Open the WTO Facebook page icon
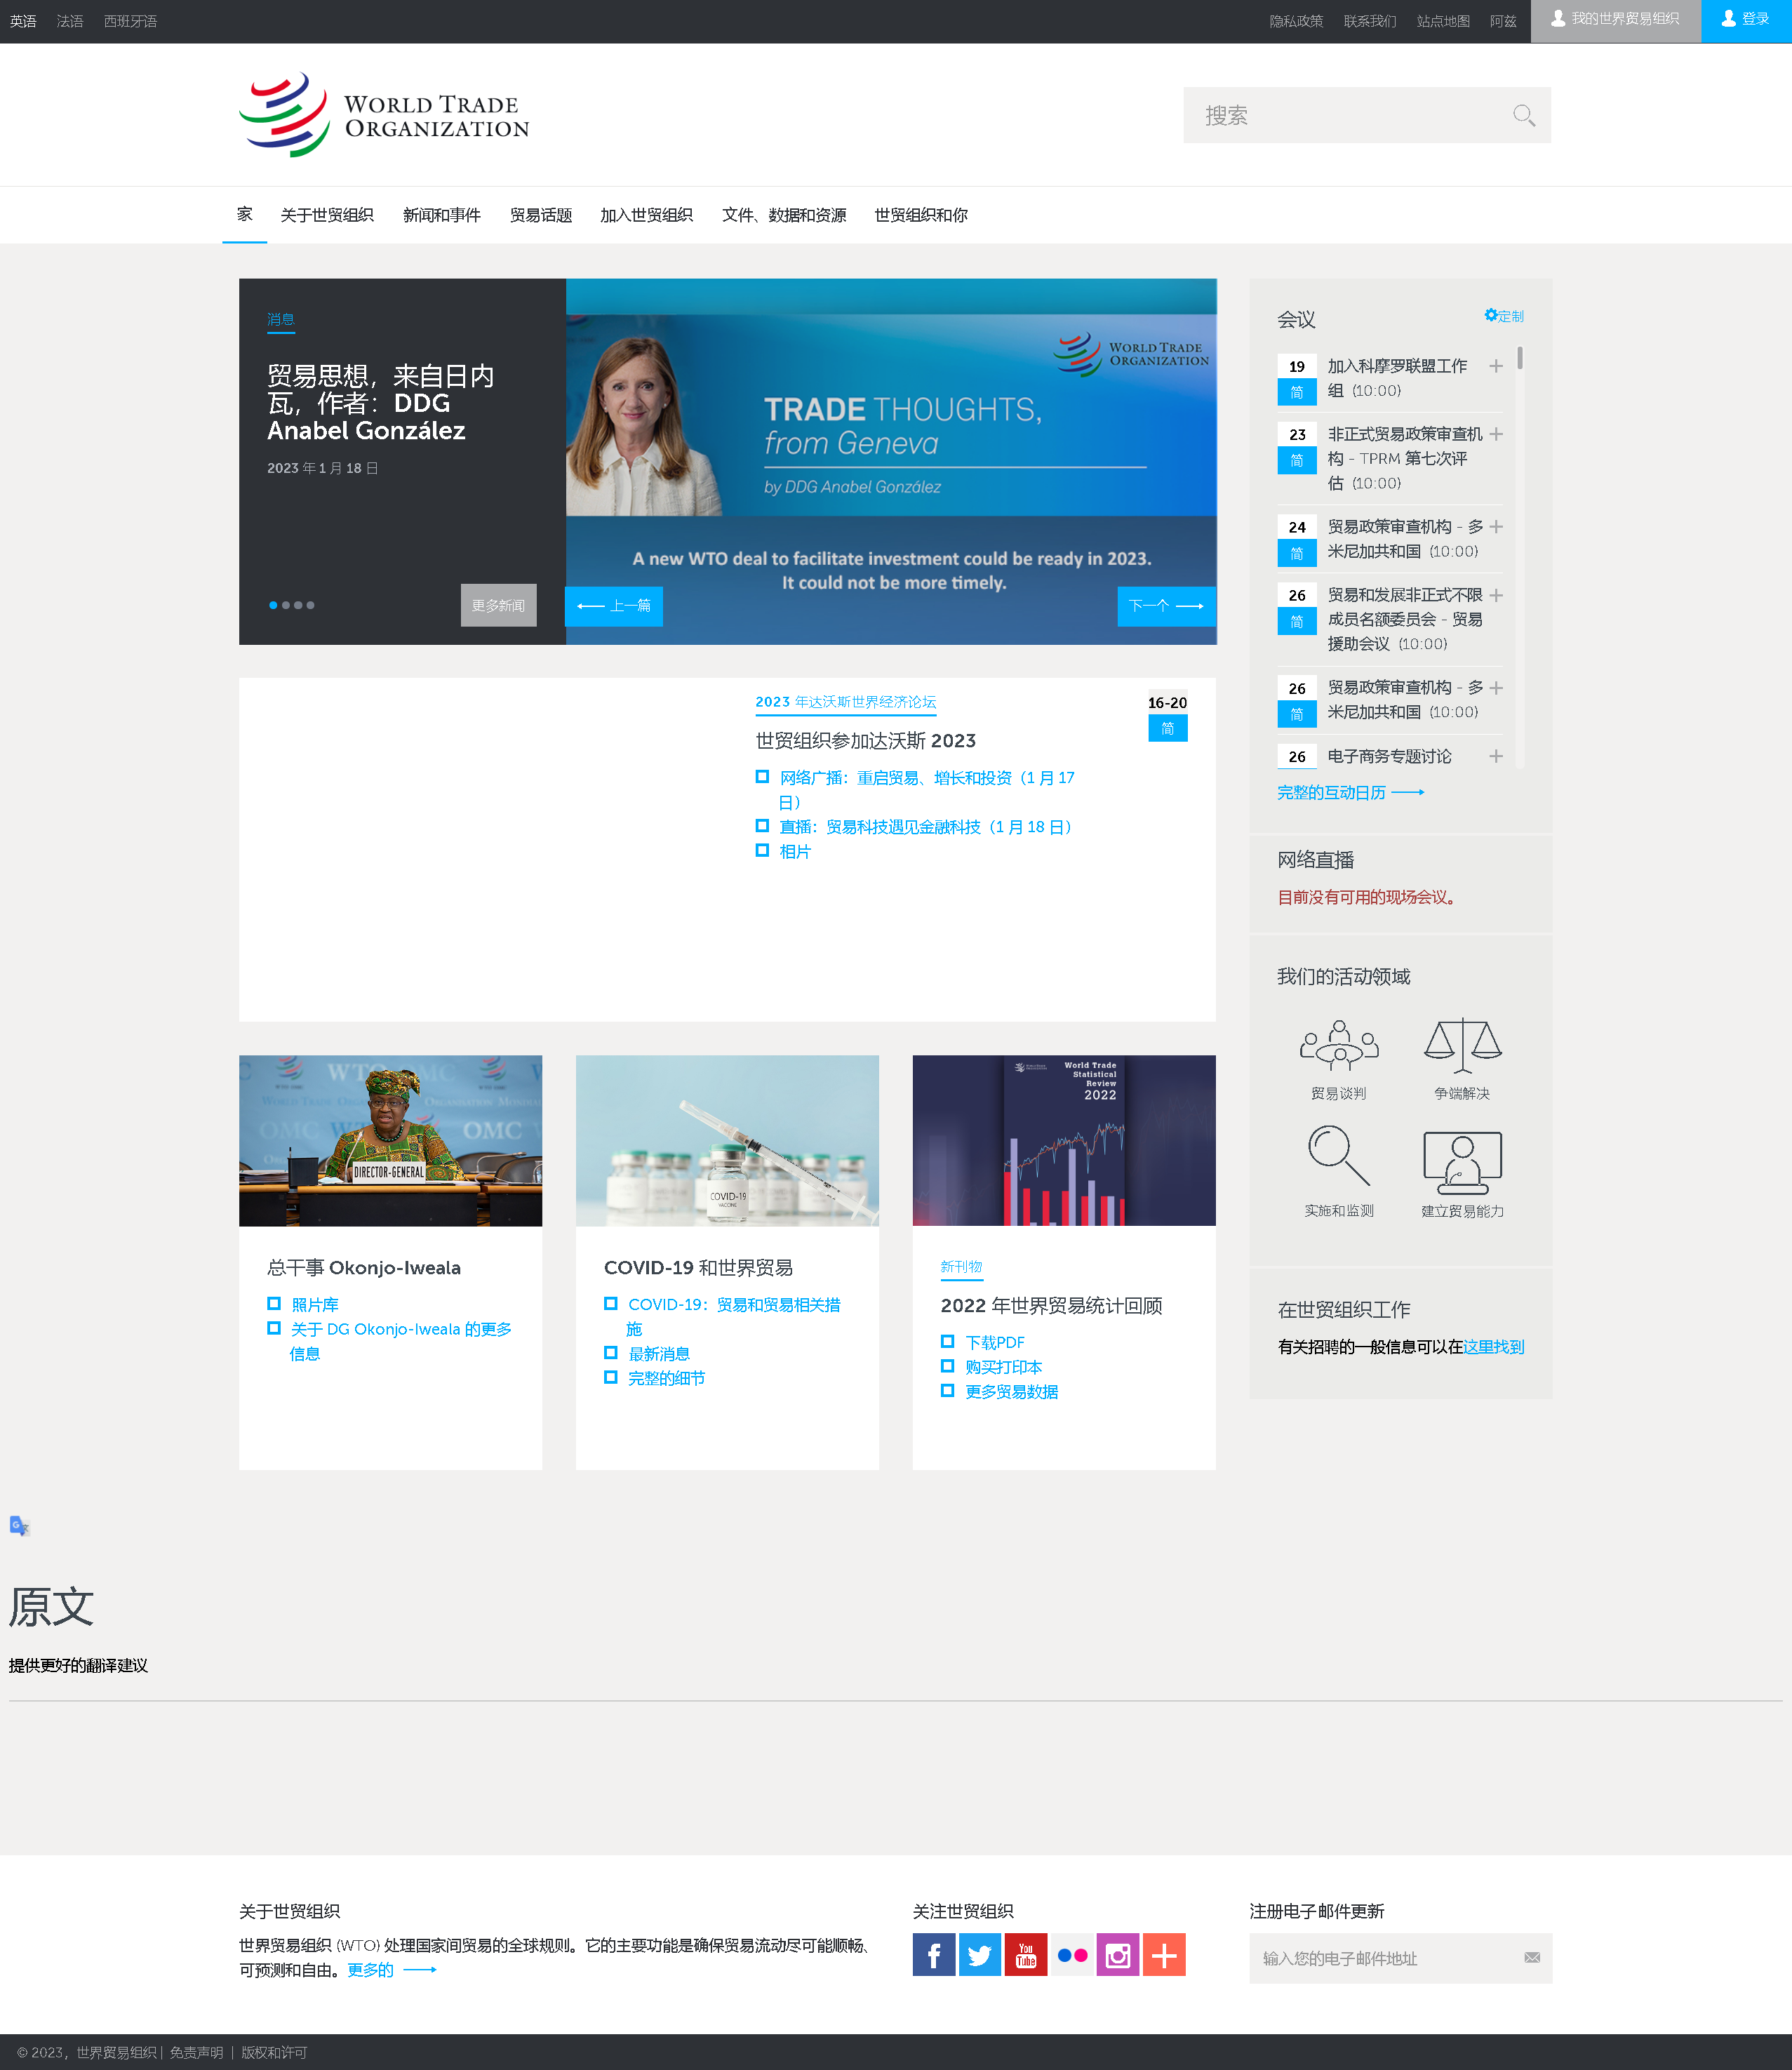This screenshot has height=2070, width=1792. (933, 1955)
